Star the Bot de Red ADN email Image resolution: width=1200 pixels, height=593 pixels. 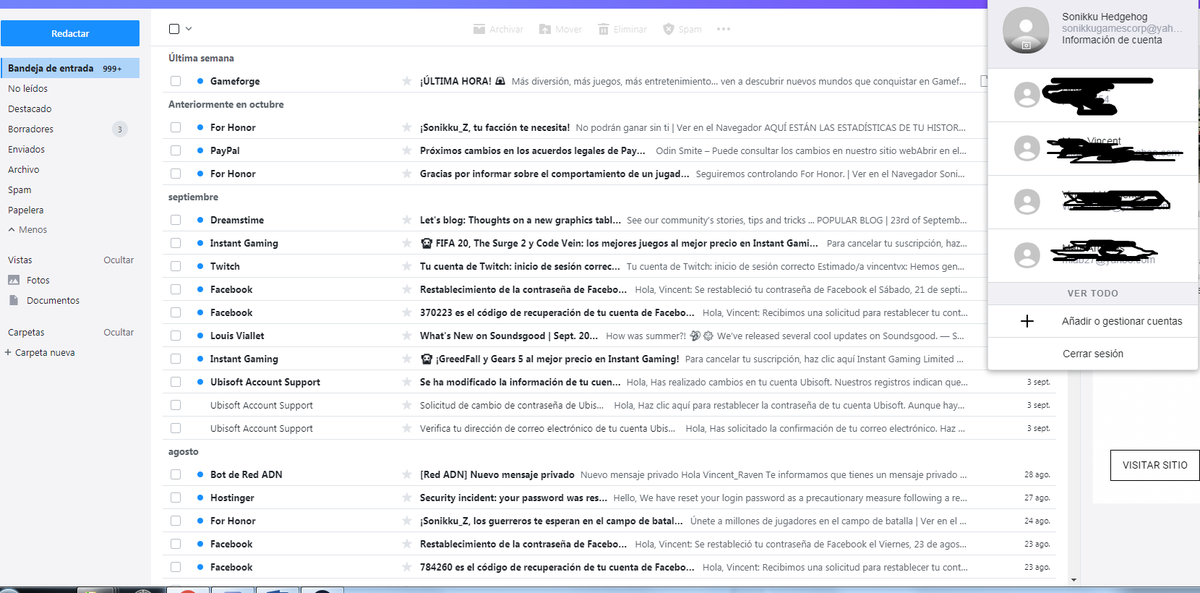406,475
